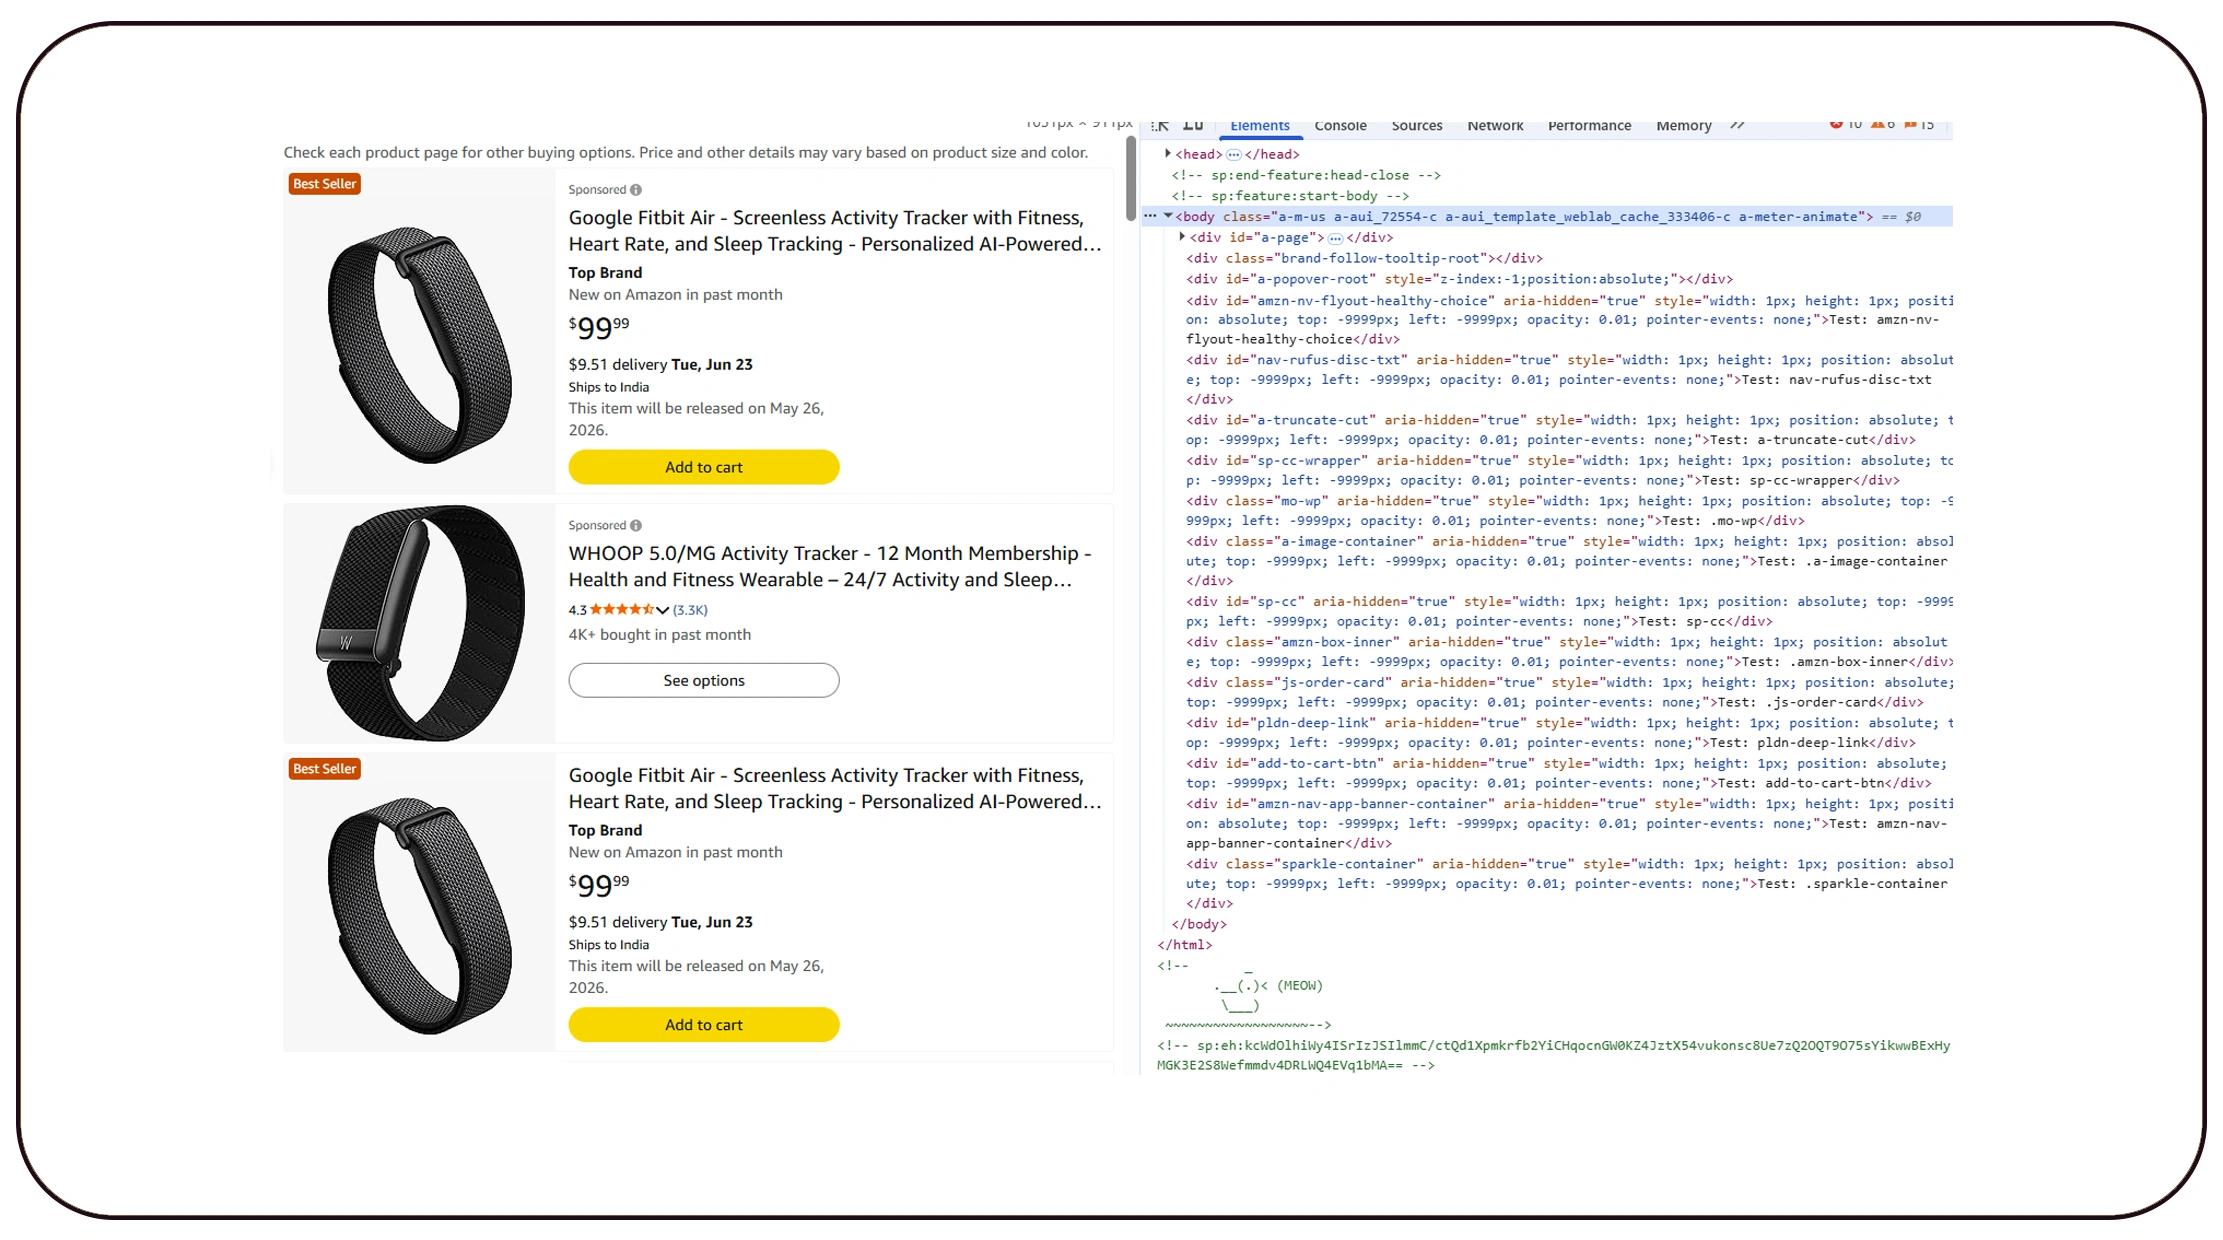The width and height of the screenshot is (2223, 1240).
Task: Click the info icon beside Sponsored on WHOOP listing
Action: [x=636, y=526]
